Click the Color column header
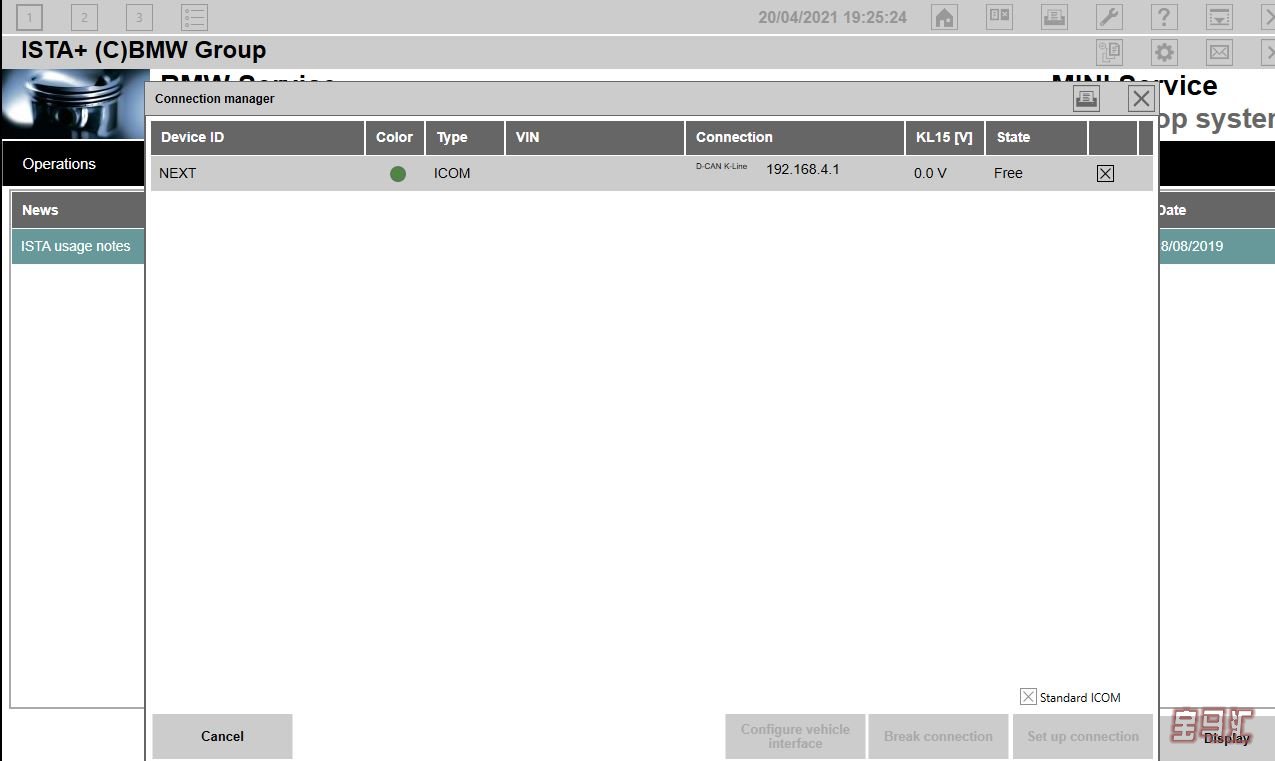The height and width of the screenshot is (761, 1275). coord(395,138)
